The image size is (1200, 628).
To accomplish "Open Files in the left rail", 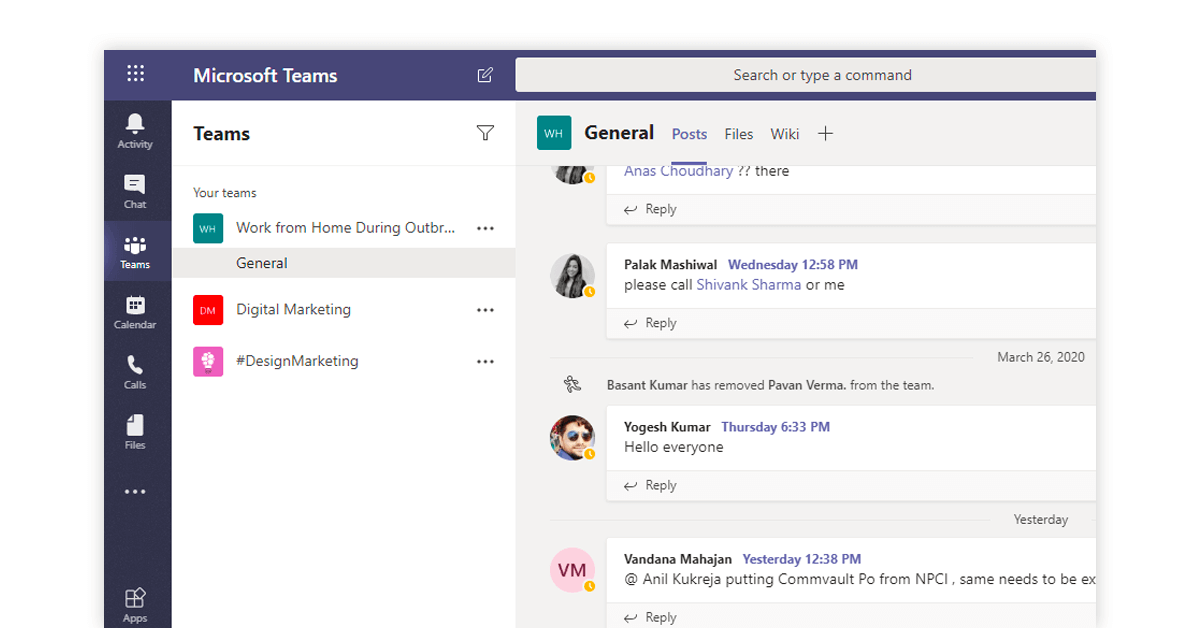I will point(135,432).
